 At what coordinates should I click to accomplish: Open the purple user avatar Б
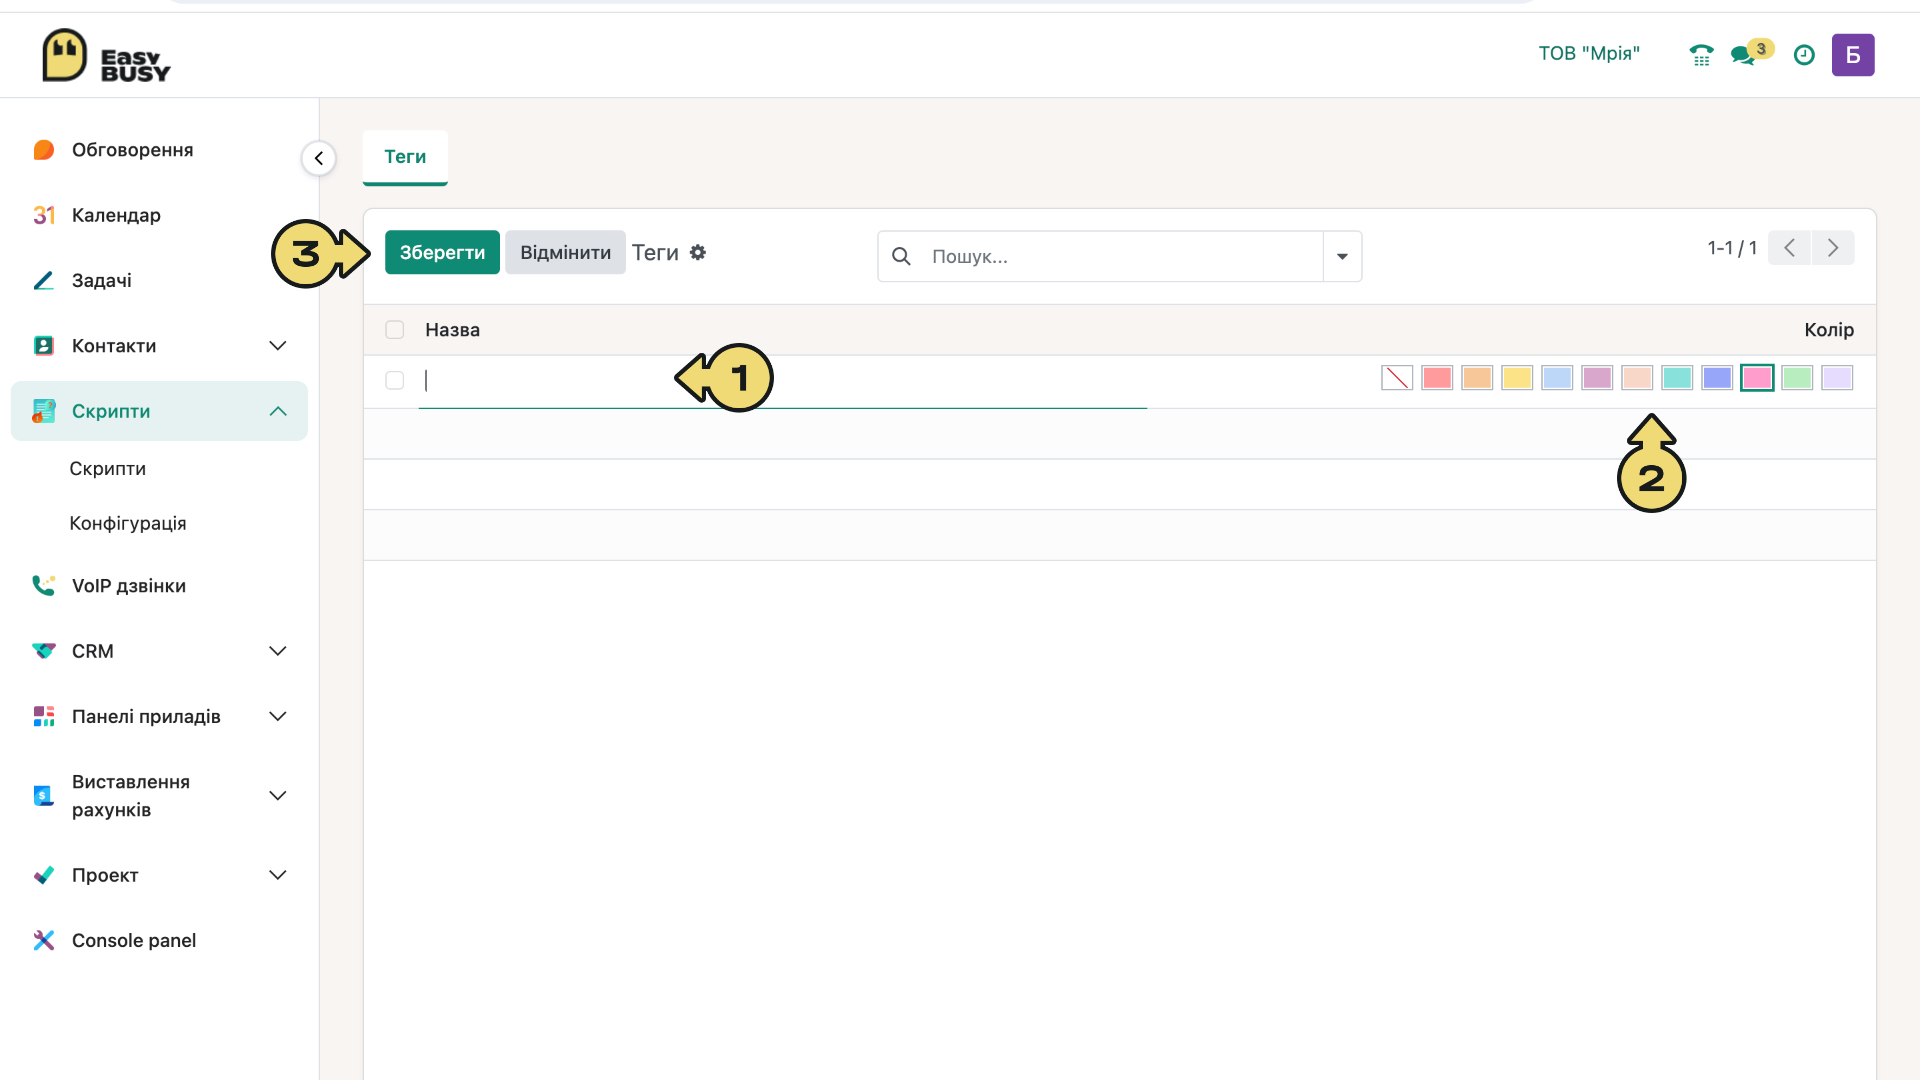coord(1853,55)
